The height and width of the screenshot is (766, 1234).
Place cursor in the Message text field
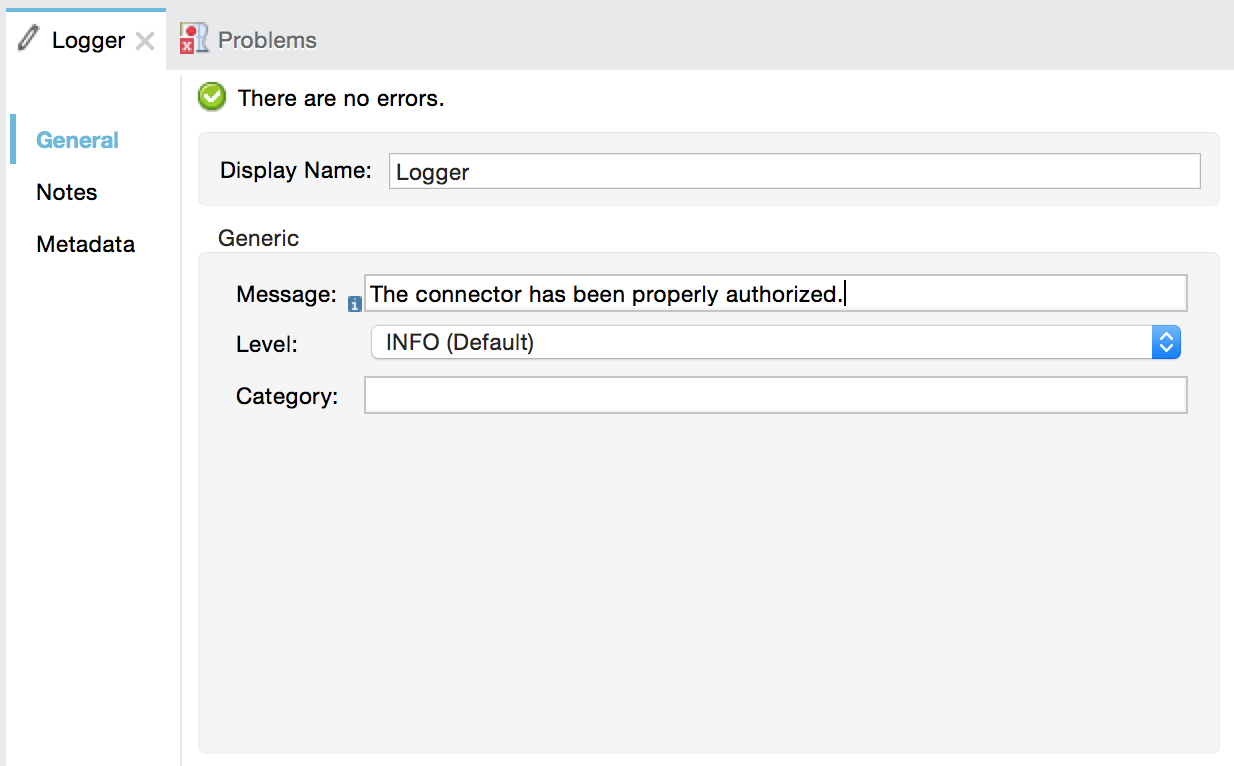tap(700, 292)
